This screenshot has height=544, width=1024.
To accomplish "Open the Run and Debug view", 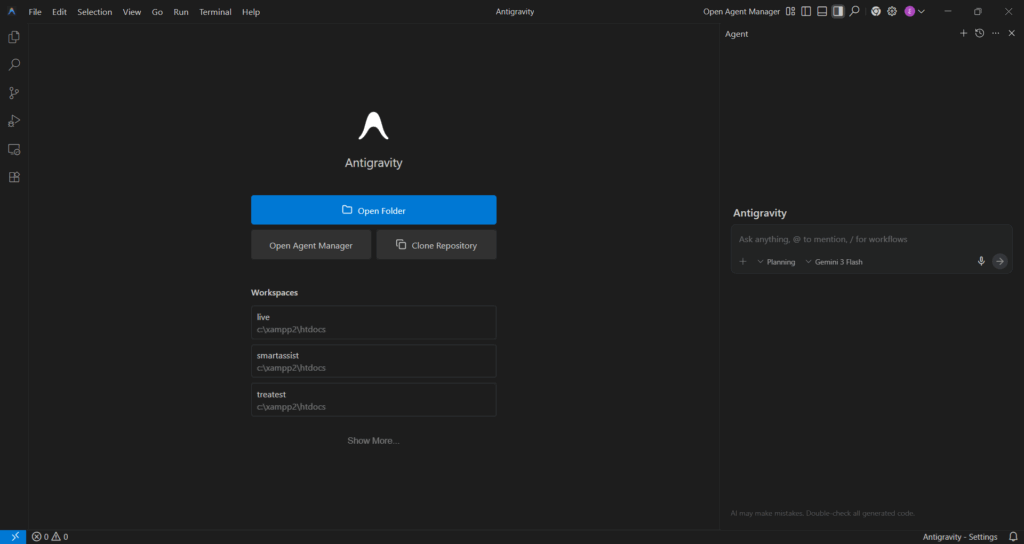I will pyautogui.click(x=14, y=121).
